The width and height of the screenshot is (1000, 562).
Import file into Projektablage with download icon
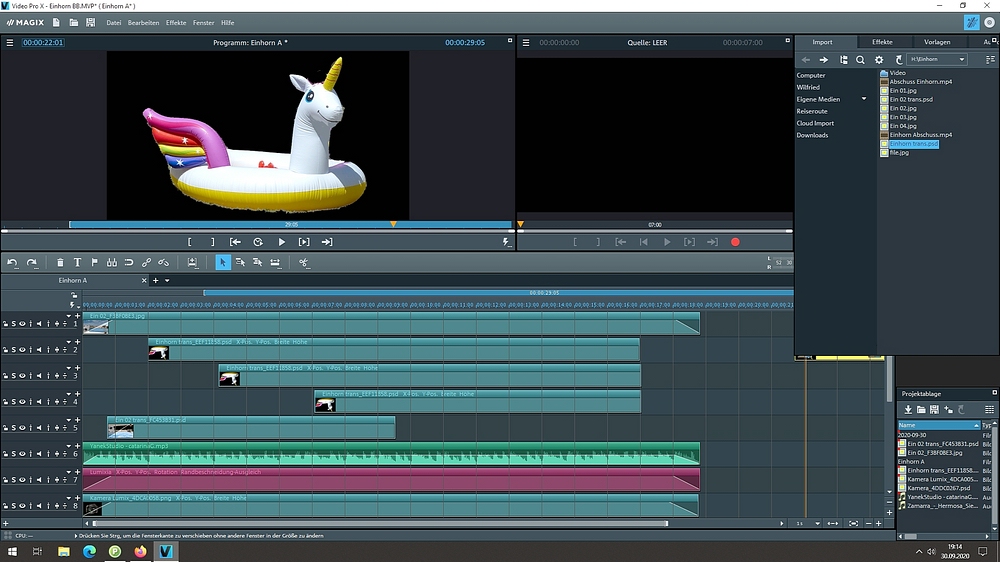(x=908, y=410)
